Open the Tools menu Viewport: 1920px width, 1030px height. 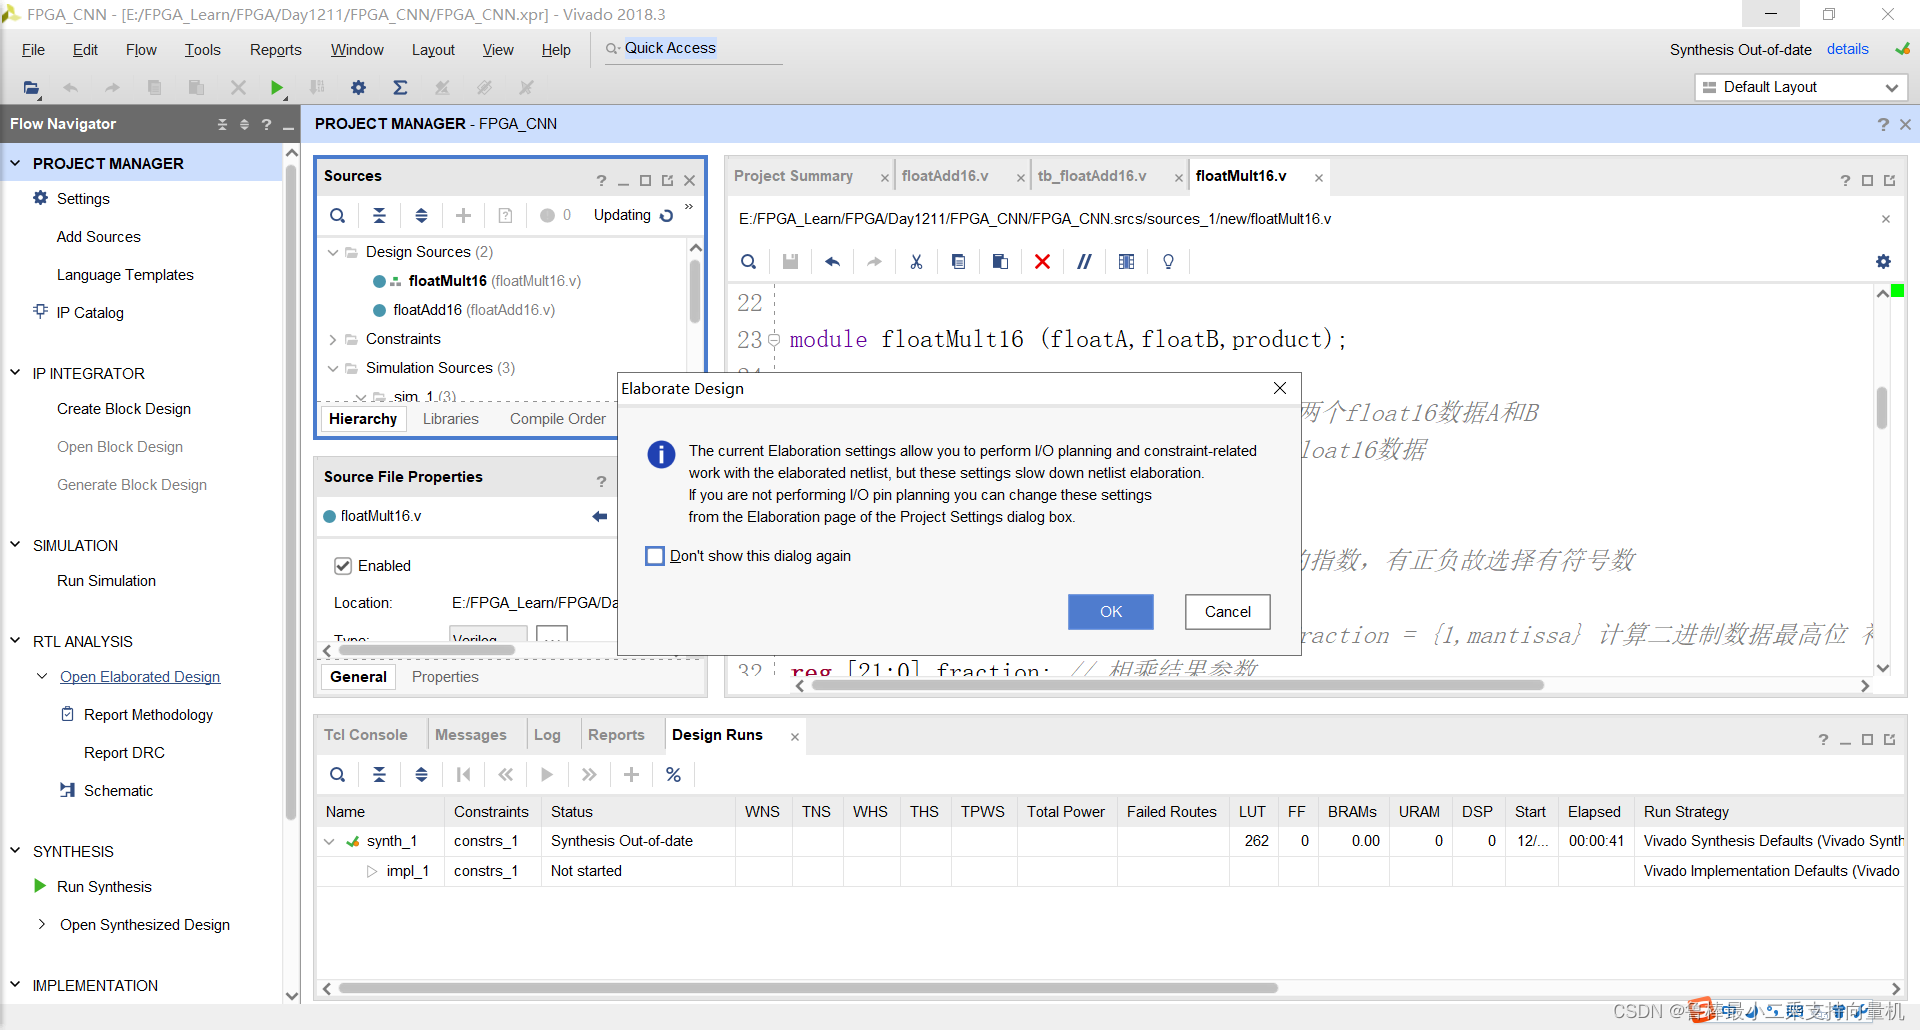[202, 50]
